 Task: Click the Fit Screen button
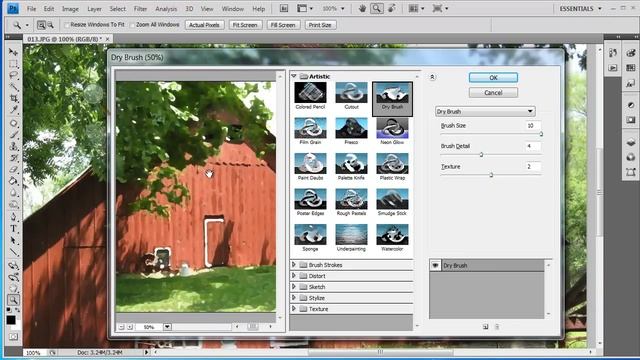pos(245,25)
